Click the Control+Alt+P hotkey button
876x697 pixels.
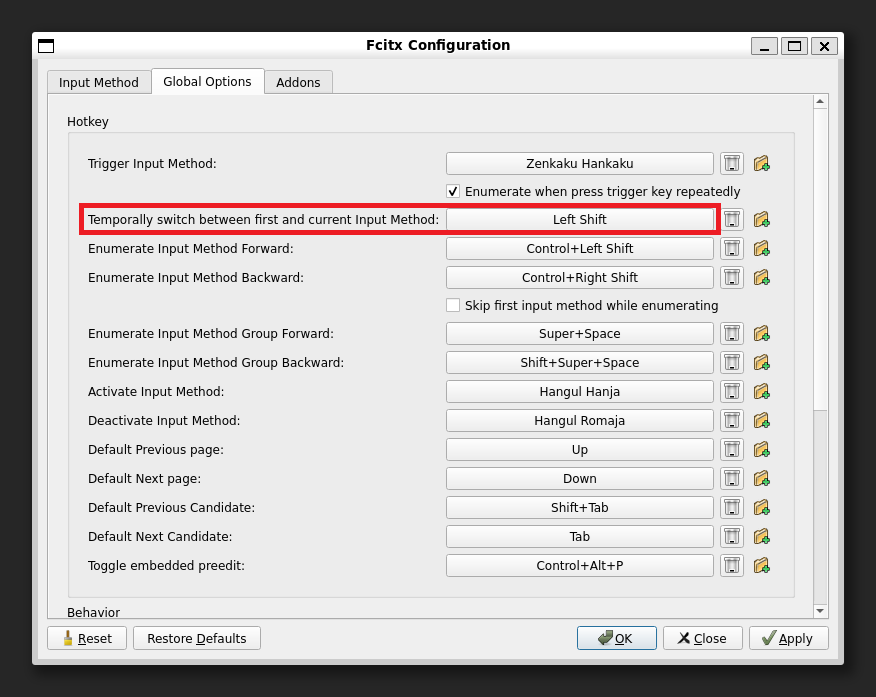tap(580, 566)
